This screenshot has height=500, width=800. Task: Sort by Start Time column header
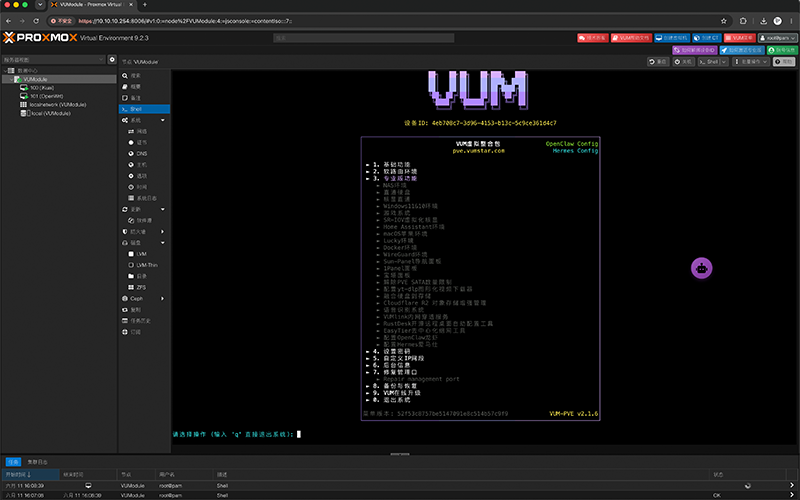coord(31,474)
